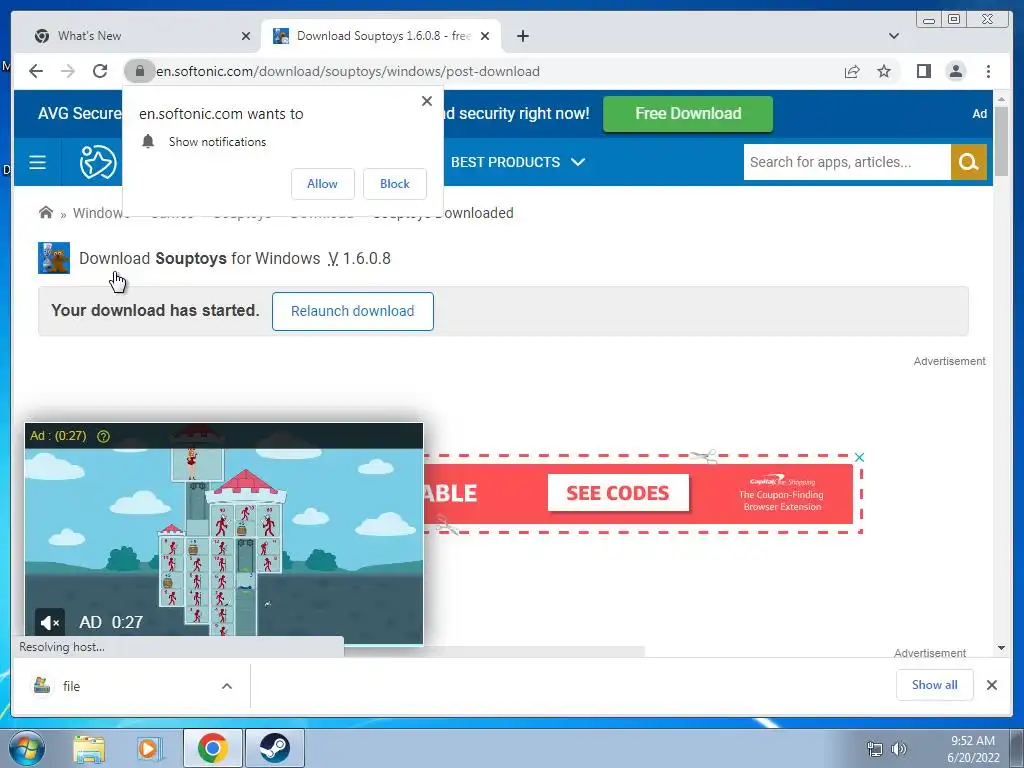Close the Download Souptoys tab

(x=485, y=36)
